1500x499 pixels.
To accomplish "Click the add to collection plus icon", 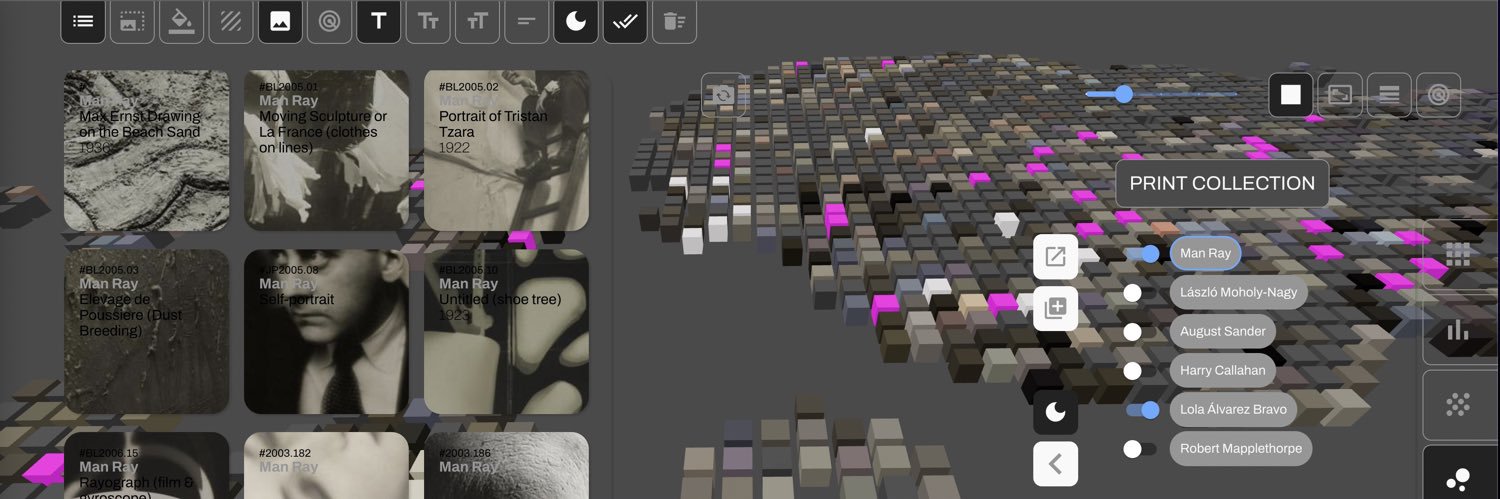I will [1055, 308].
